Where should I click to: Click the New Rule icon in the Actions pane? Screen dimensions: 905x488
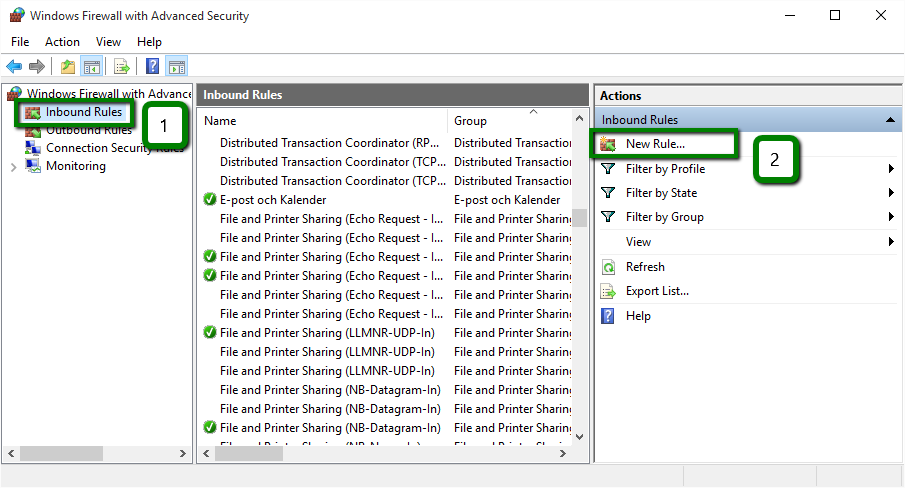pos(608,144)
